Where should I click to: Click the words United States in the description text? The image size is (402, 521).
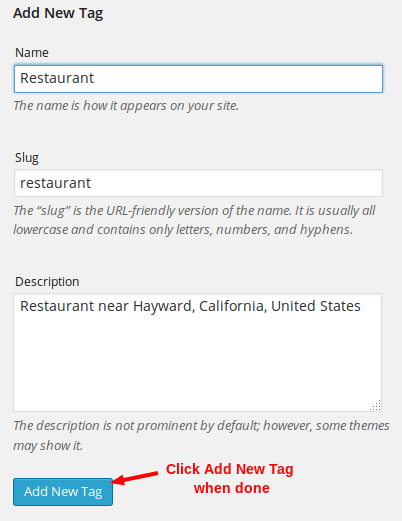(316, 306)
